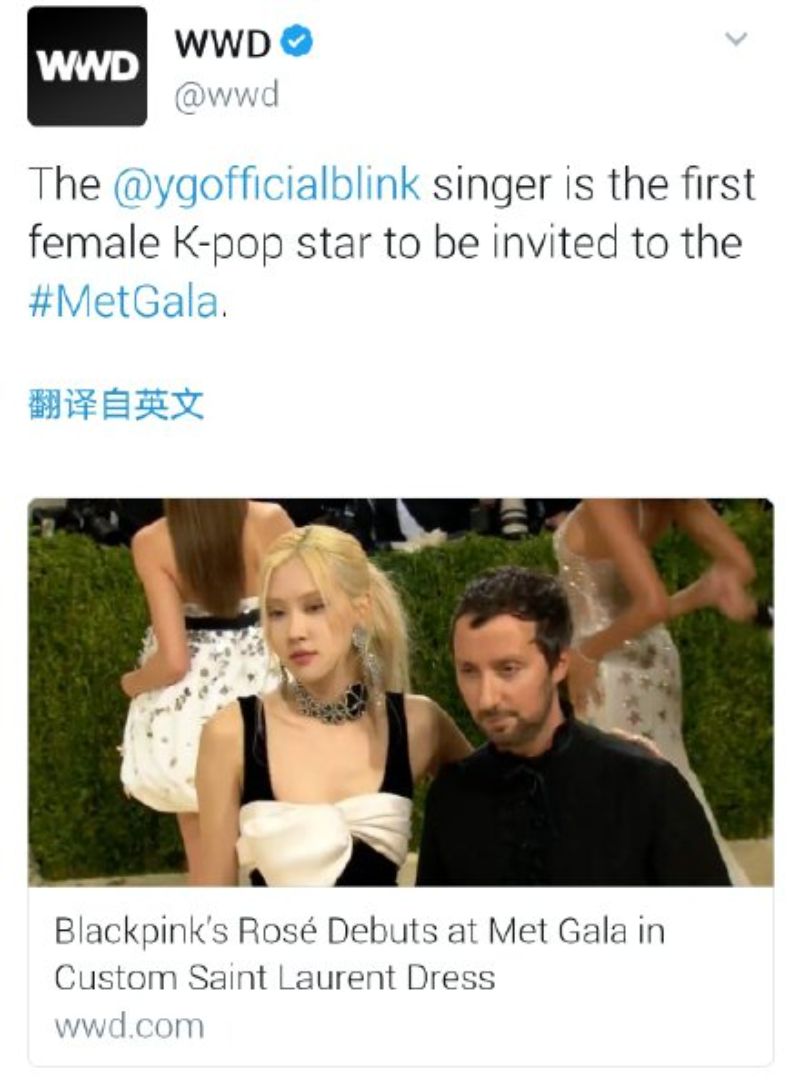
Task: Click the blue verified badge next to WWD
Action: point(296,42)
